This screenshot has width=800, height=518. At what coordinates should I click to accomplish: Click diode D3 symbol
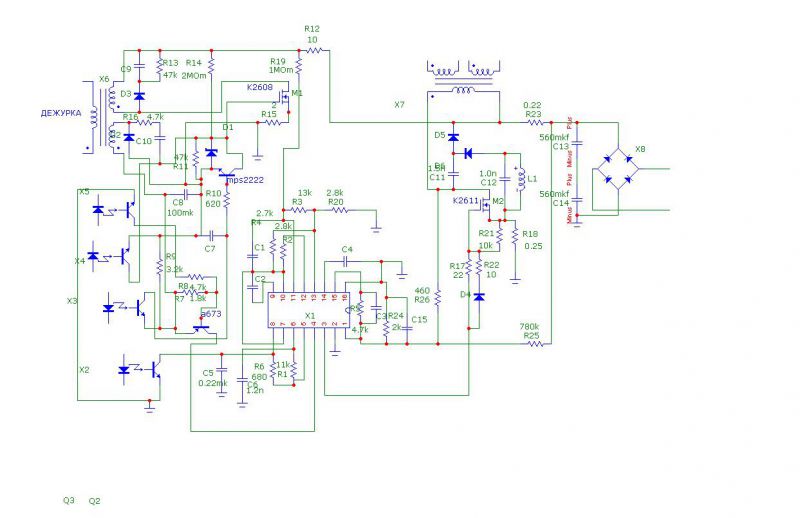(139, 96)
